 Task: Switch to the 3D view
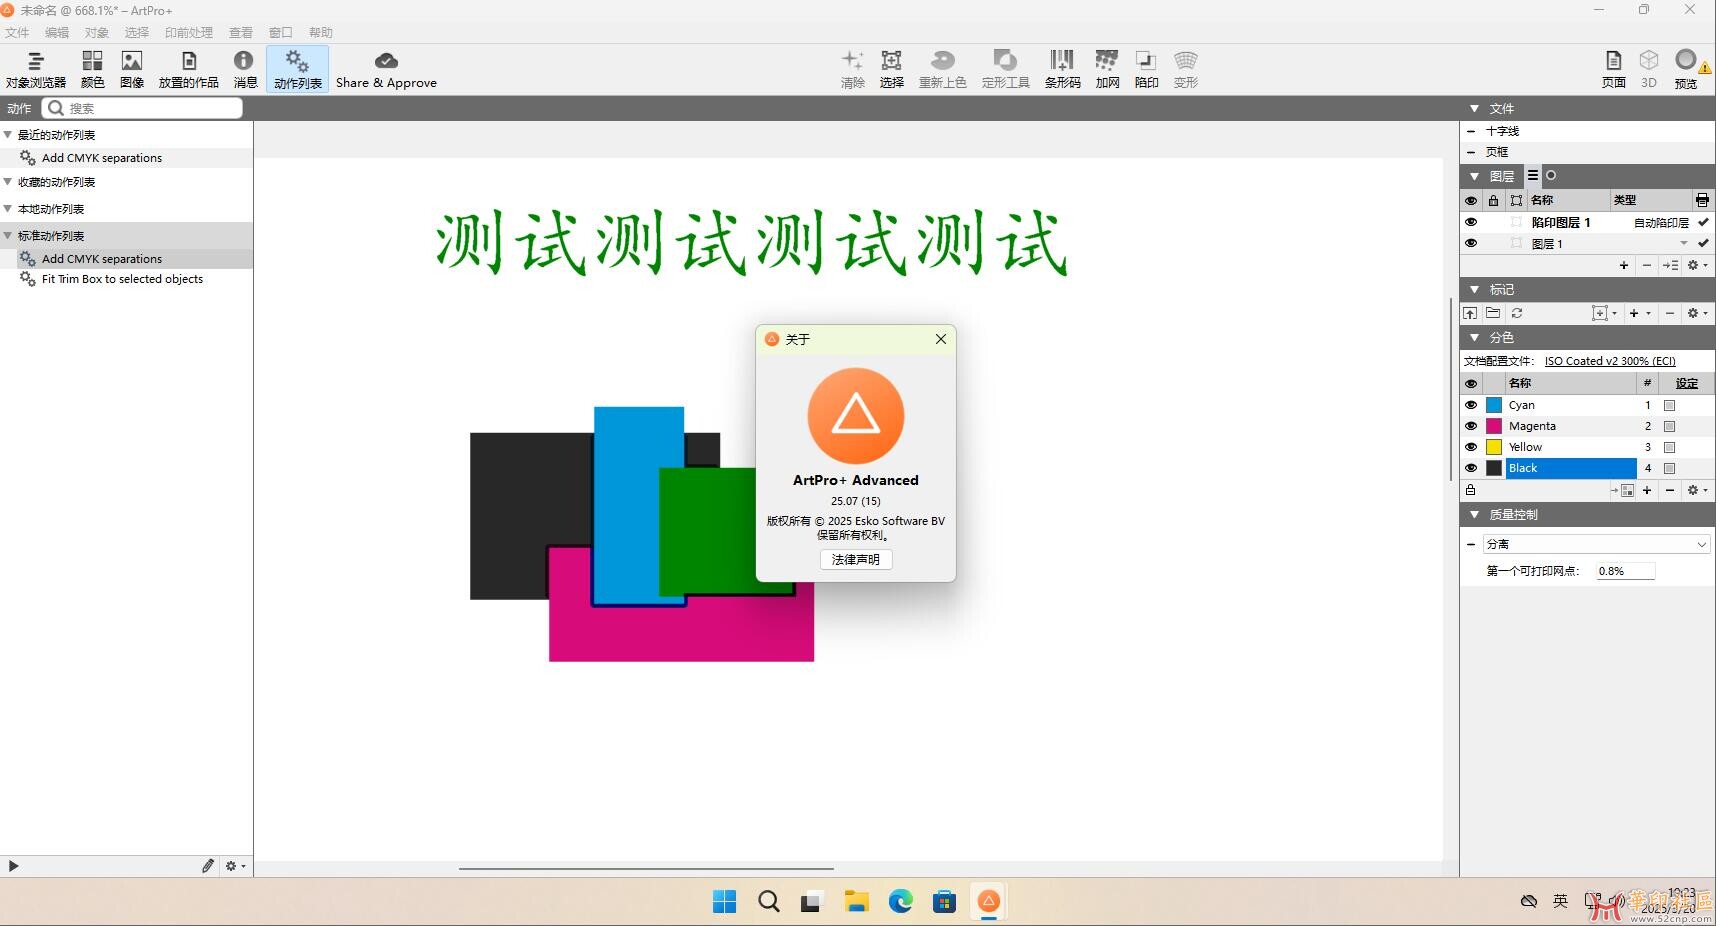(1649, 70)
